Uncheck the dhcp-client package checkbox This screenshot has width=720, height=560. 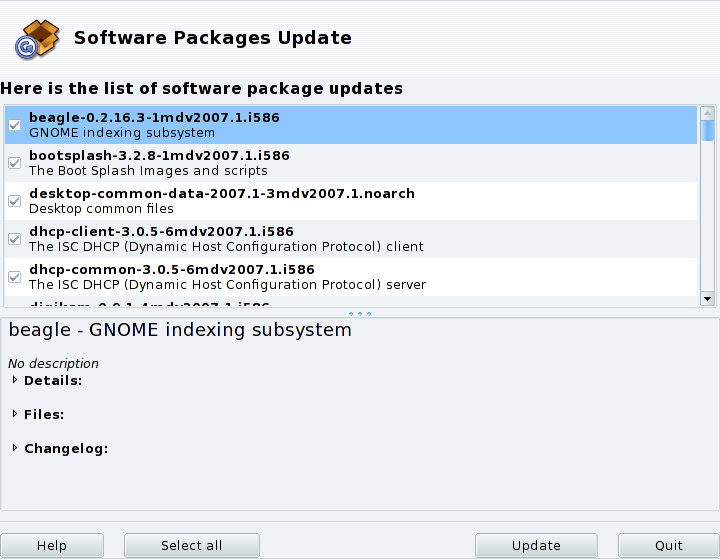pos(15,239)
